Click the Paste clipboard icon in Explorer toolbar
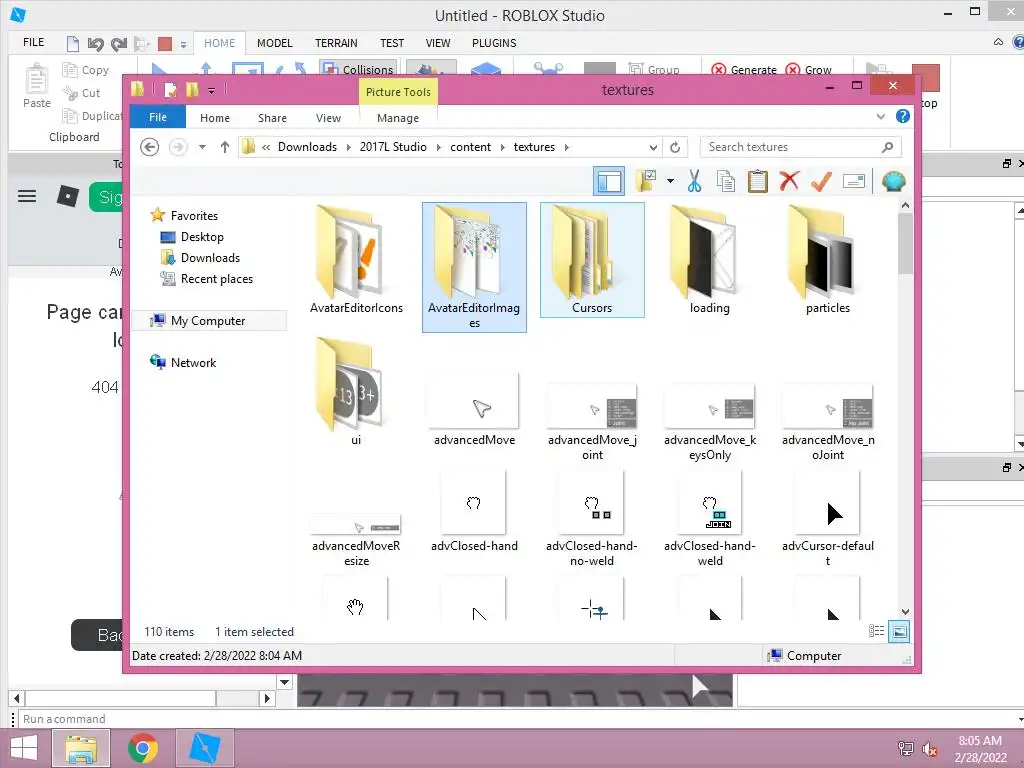The image size is (1024, 768). click(x=758, y=182)
